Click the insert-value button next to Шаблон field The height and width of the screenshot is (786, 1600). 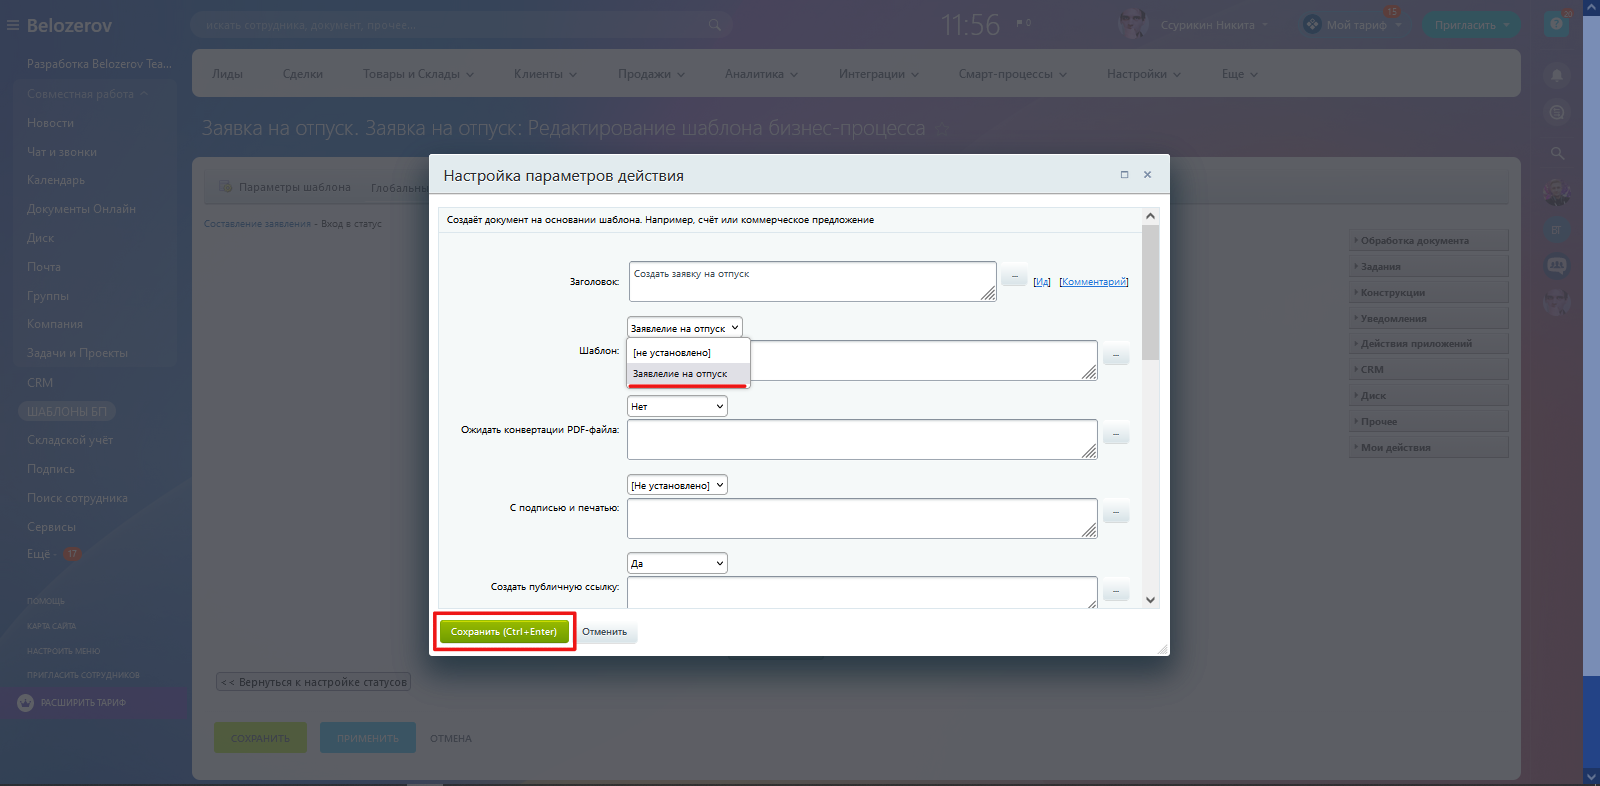click(x=1116, y=354)
